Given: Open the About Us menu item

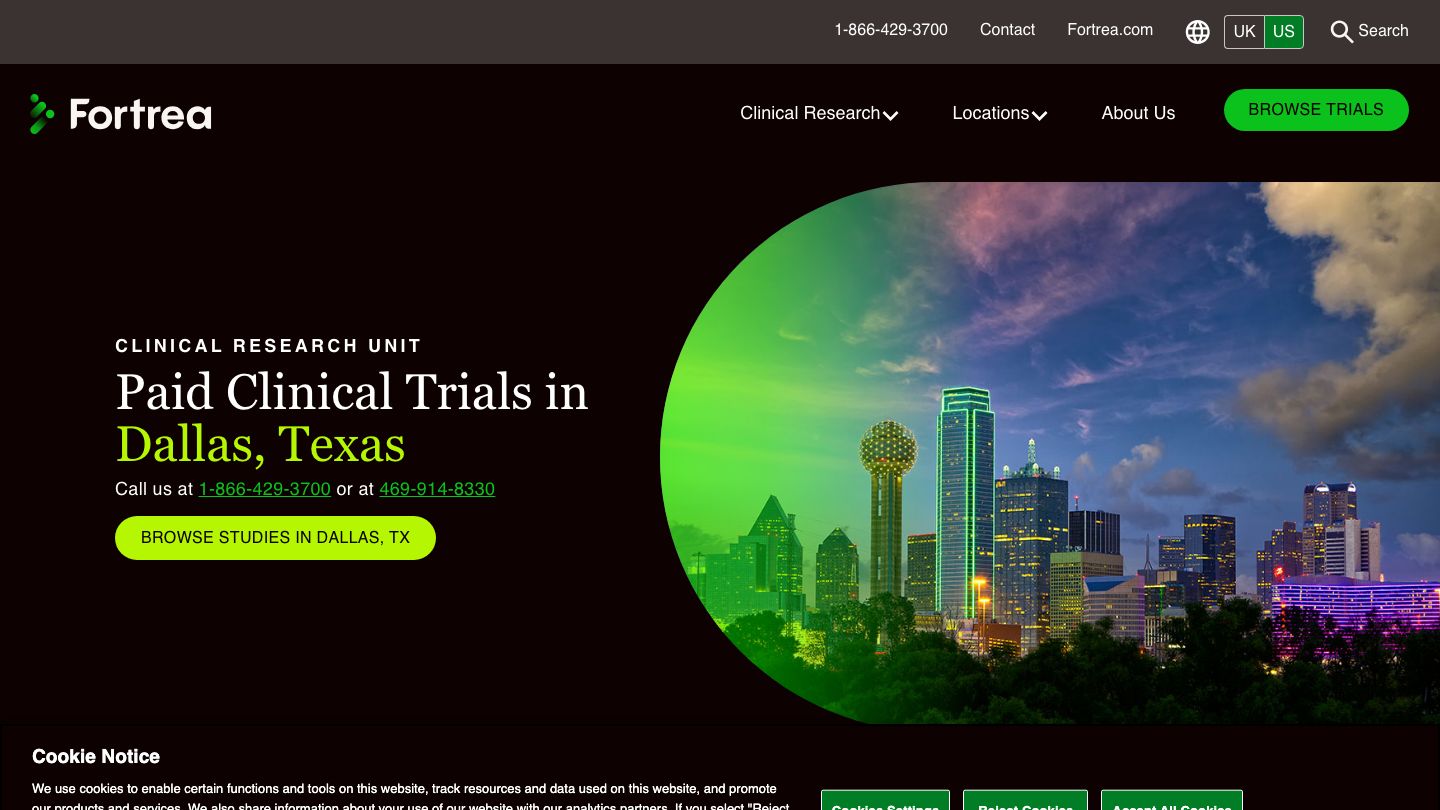Looking at the screenshot, I should 1138,113.
